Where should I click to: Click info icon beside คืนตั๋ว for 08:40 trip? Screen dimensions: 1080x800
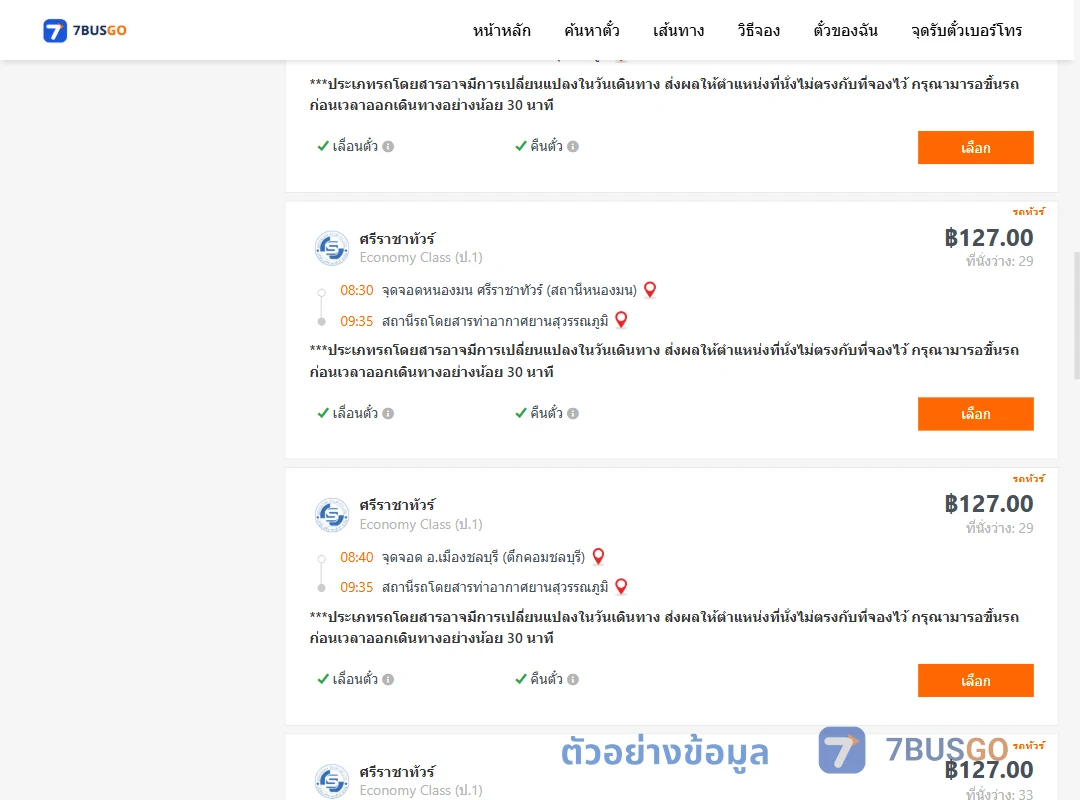pyautogui.click(x=572, y=679)
